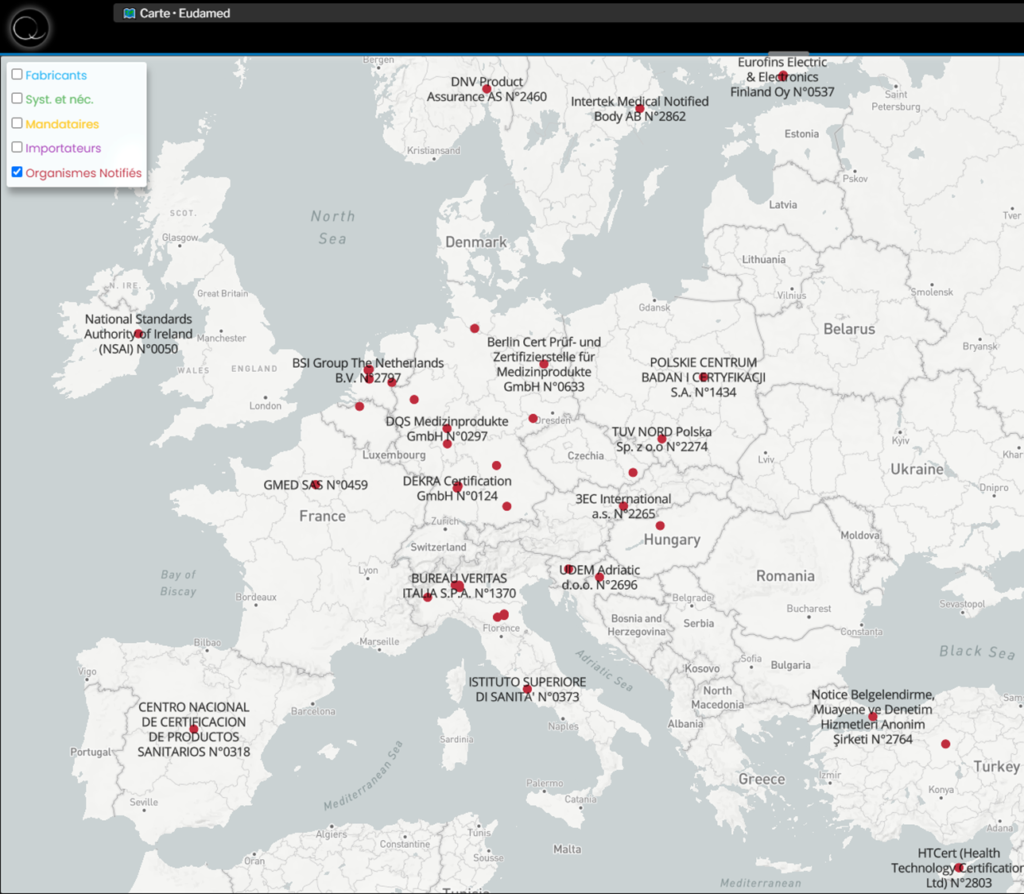
Task: Click the red marker in Belgium
Action: [359, 406]
